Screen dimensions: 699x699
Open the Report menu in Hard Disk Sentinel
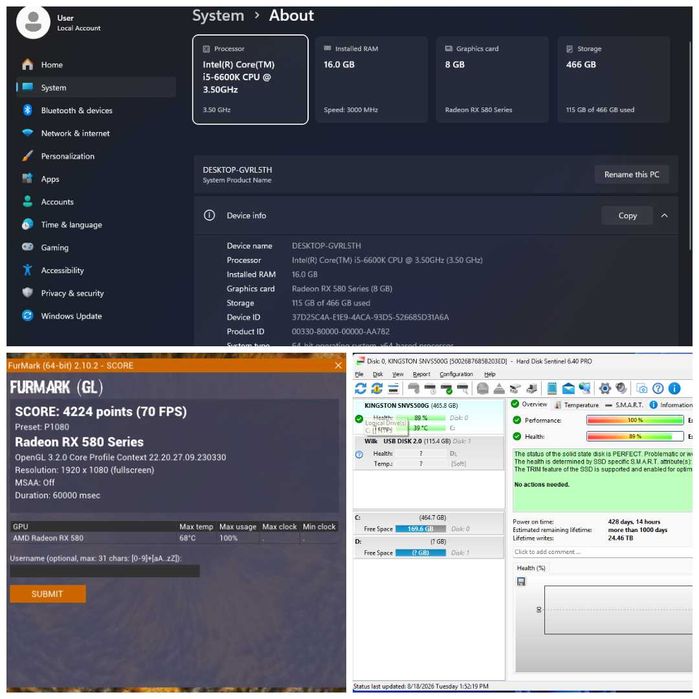coord(421,374)
